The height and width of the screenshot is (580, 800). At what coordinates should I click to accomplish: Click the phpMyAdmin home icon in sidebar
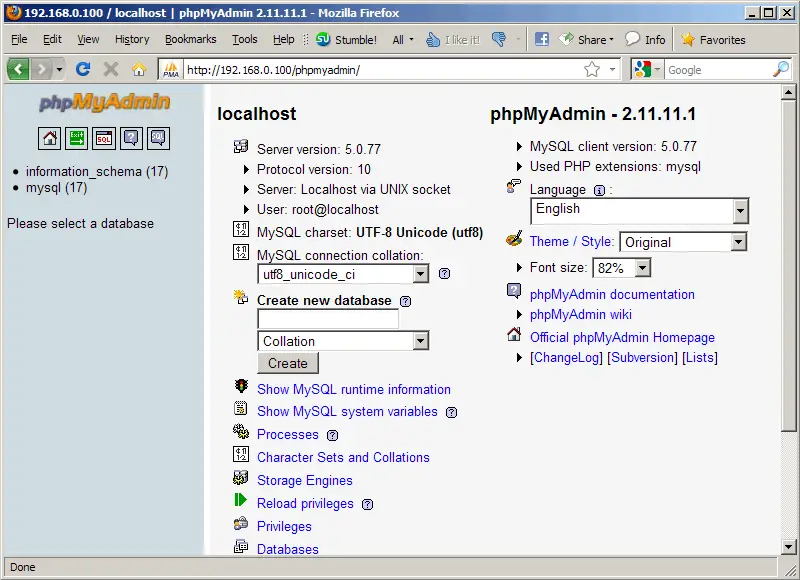tap(49, 138)
